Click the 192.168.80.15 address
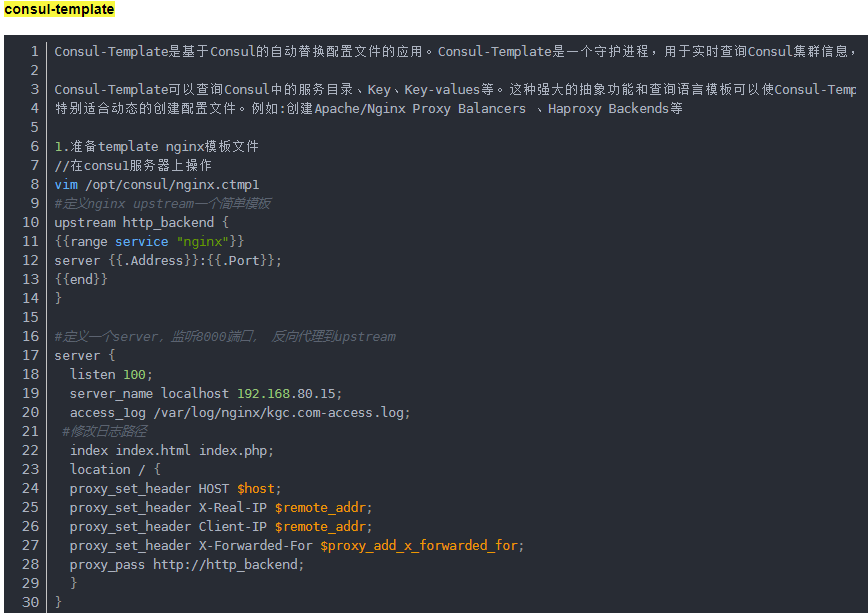The width and height of the screenshot is (868, 613). point(286,394)
